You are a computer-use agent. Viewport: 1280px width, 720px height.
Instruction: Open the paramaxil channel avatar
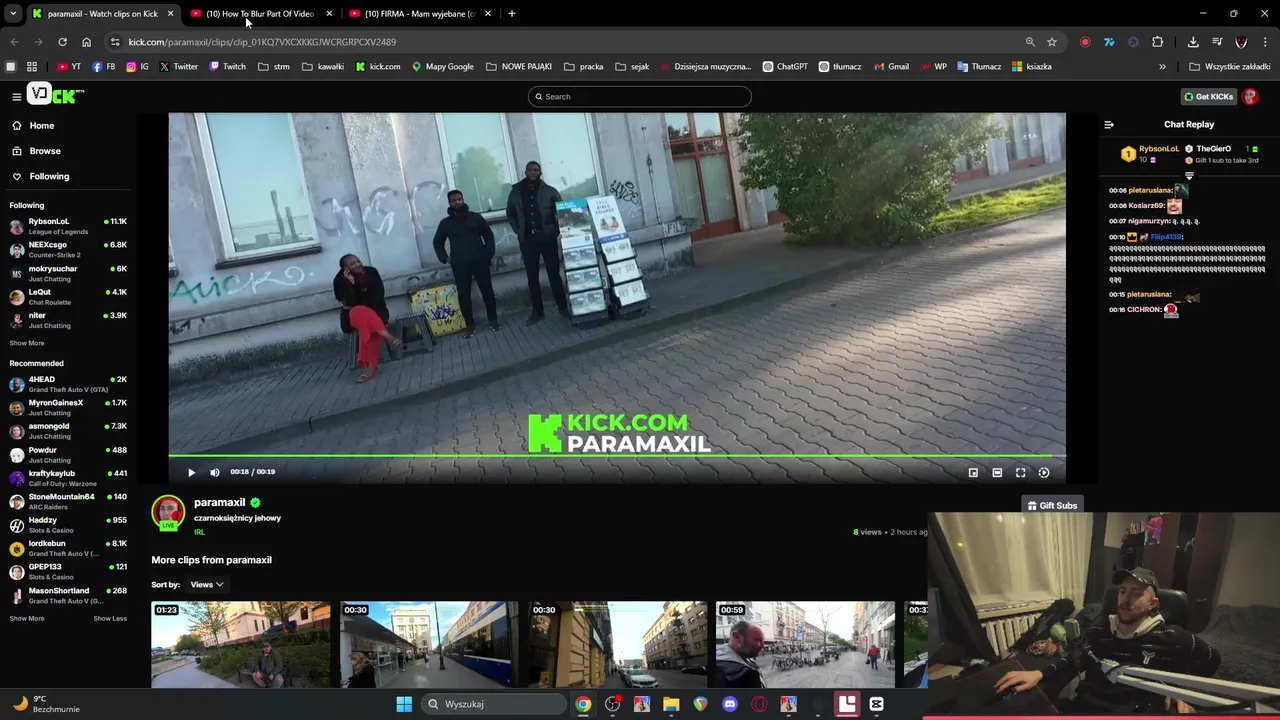point(168,512)
